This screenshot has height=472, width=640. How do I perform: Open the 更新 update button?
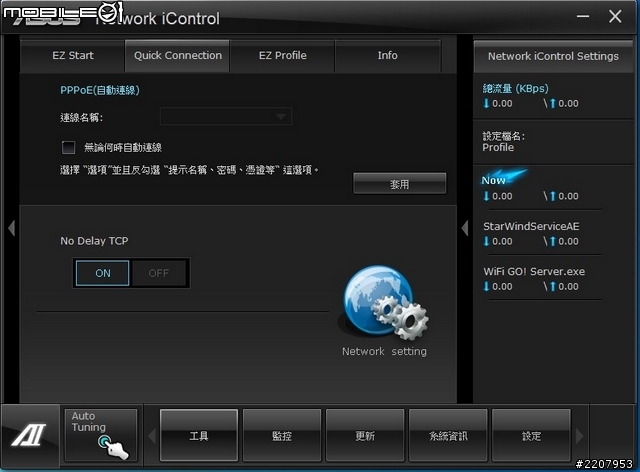point(365,436)
